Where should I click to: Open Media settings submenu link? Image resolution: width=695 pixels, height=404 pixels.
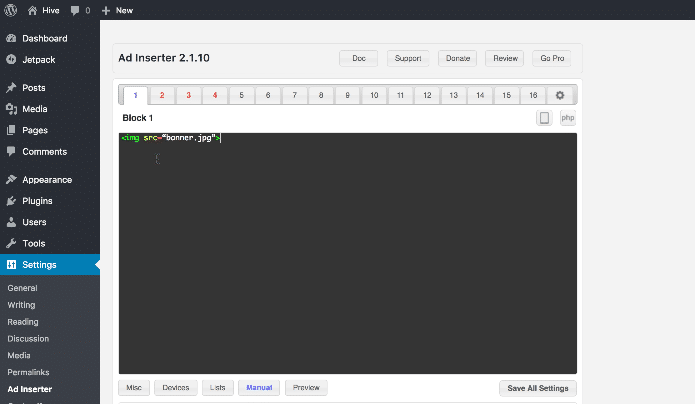pos(19,356)
